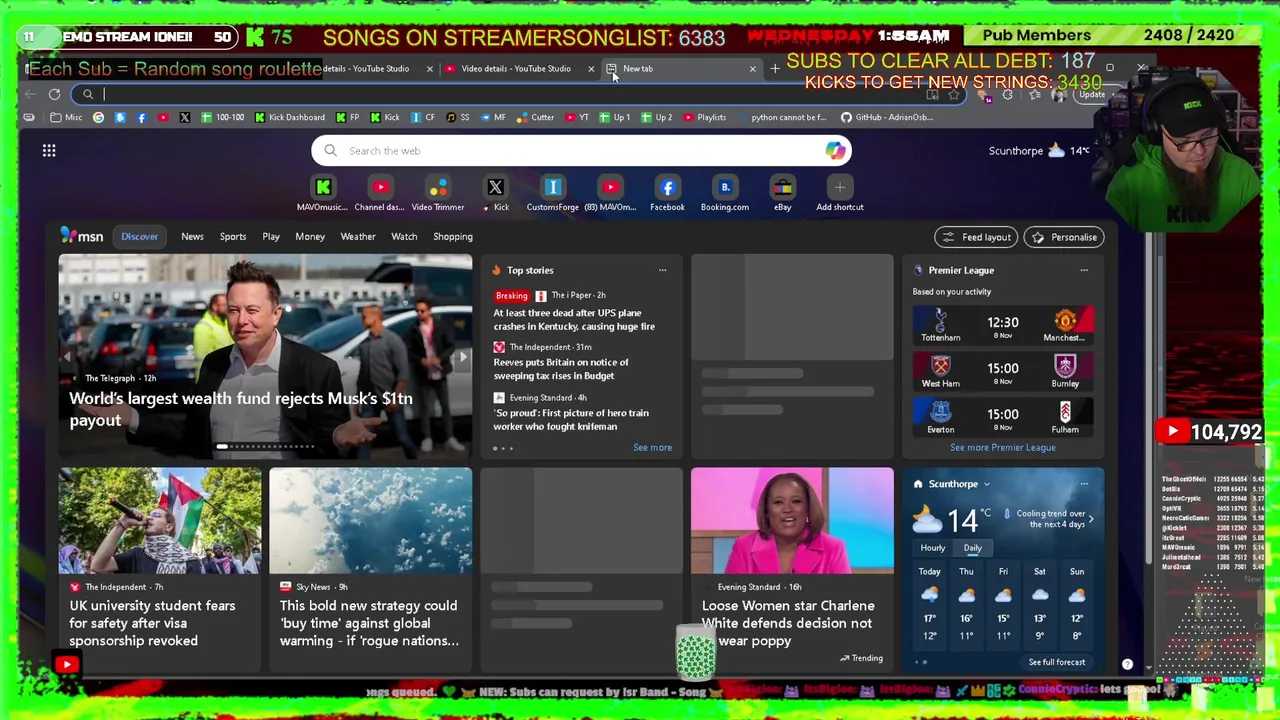Open Reeves tax rises Budget story
This screenshot has height=720, width=1280.
click(x=561, y=369)
